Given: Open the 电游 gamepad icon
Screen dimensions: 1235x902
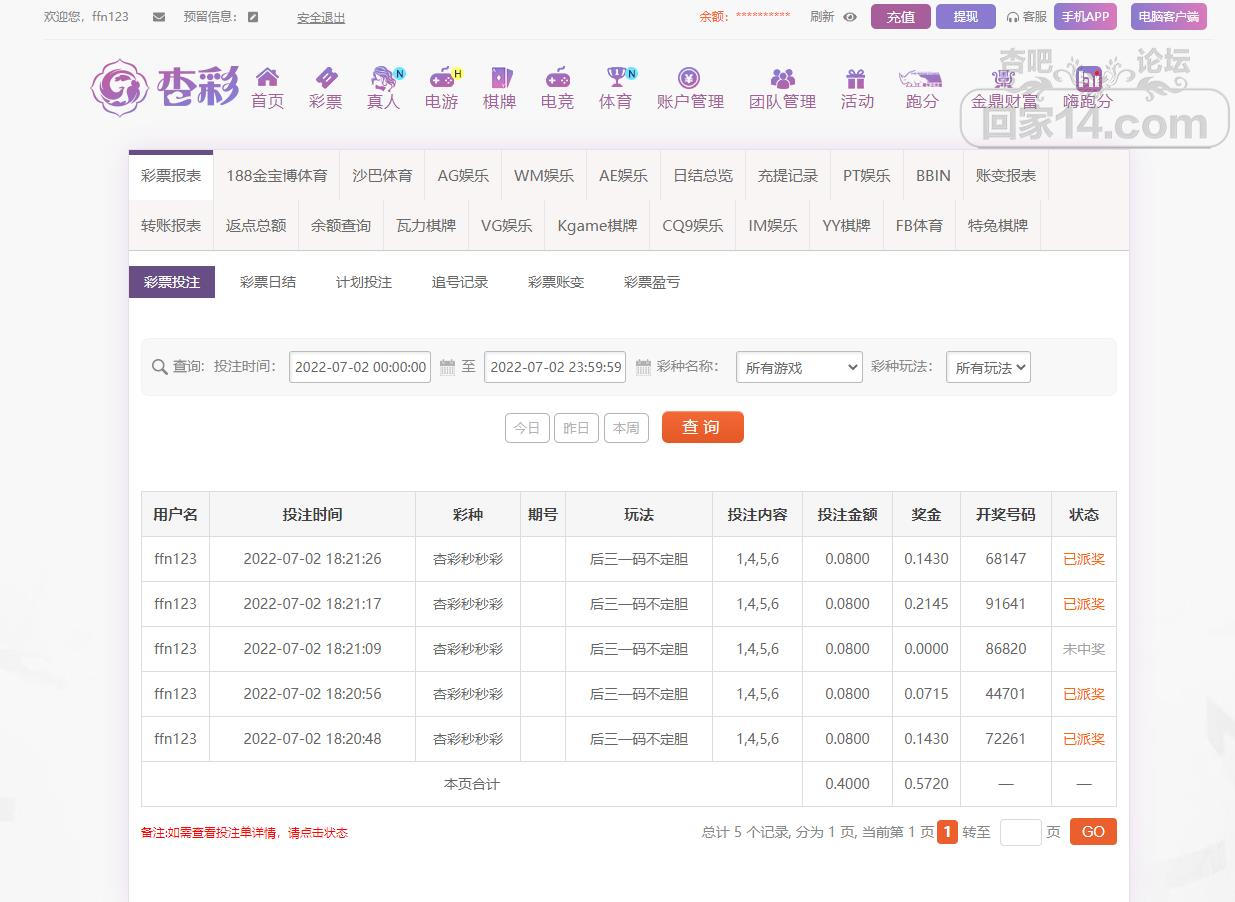Looking at the screenshot, I should coord(441,78).
